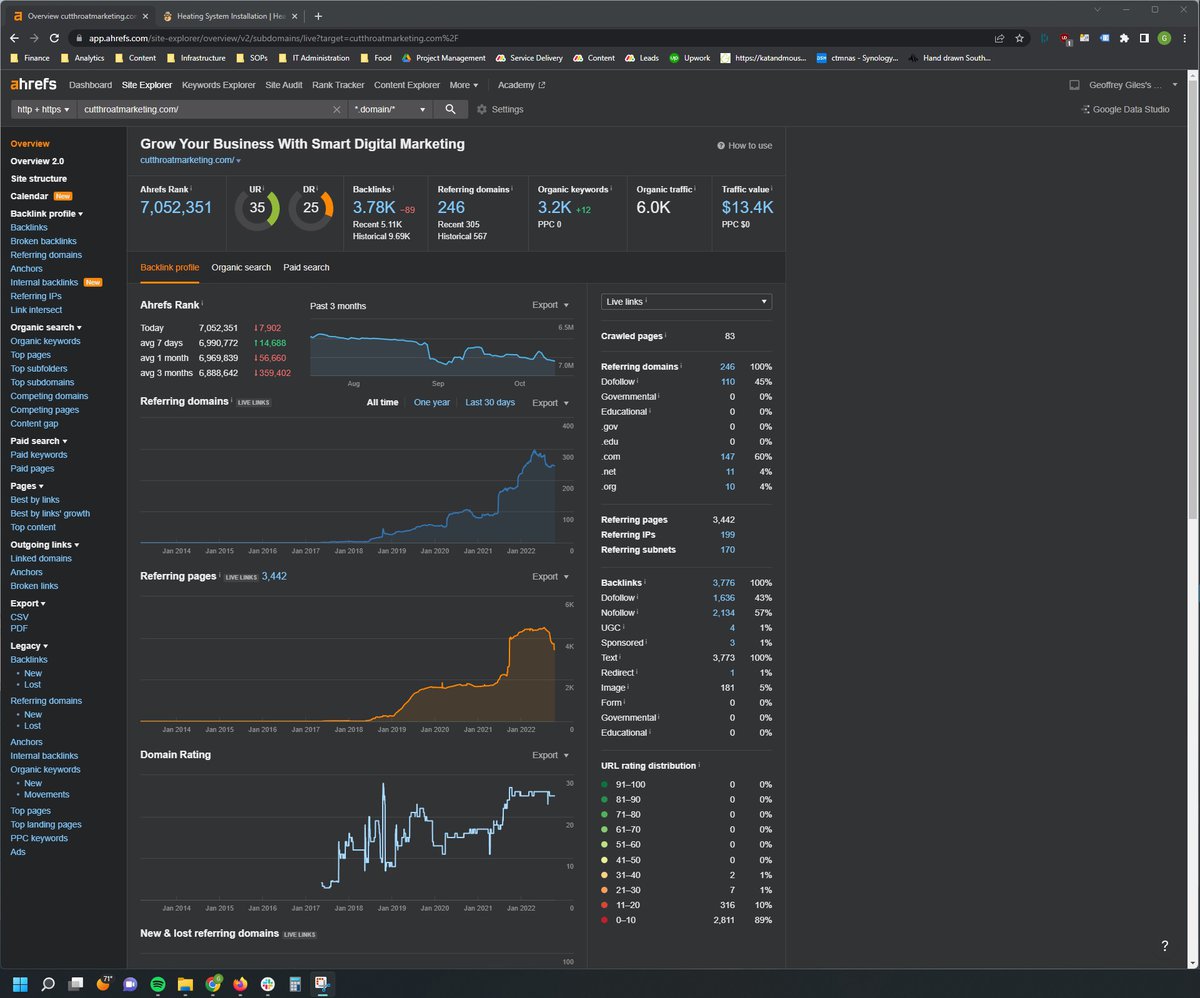Viewport: 1200px width, 998px height.
Task: Click the 246 Referring domains value
Action: (451, 207)
